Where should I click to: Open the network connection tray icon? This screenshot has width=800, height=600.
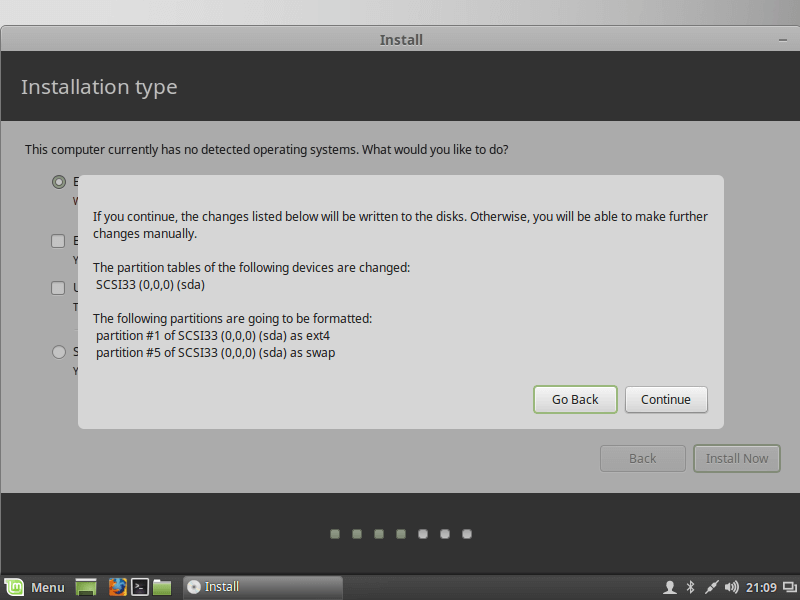(711, 587)
